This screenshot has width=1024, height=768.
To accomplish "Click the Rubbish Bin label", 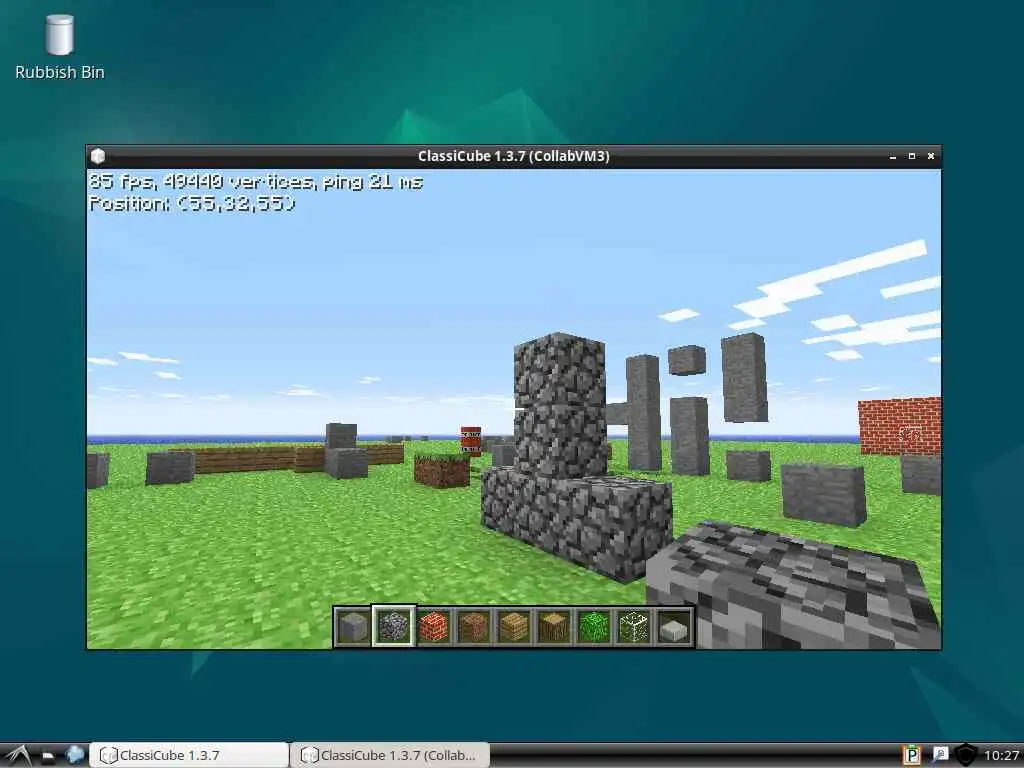I will [x=59, y=72].
